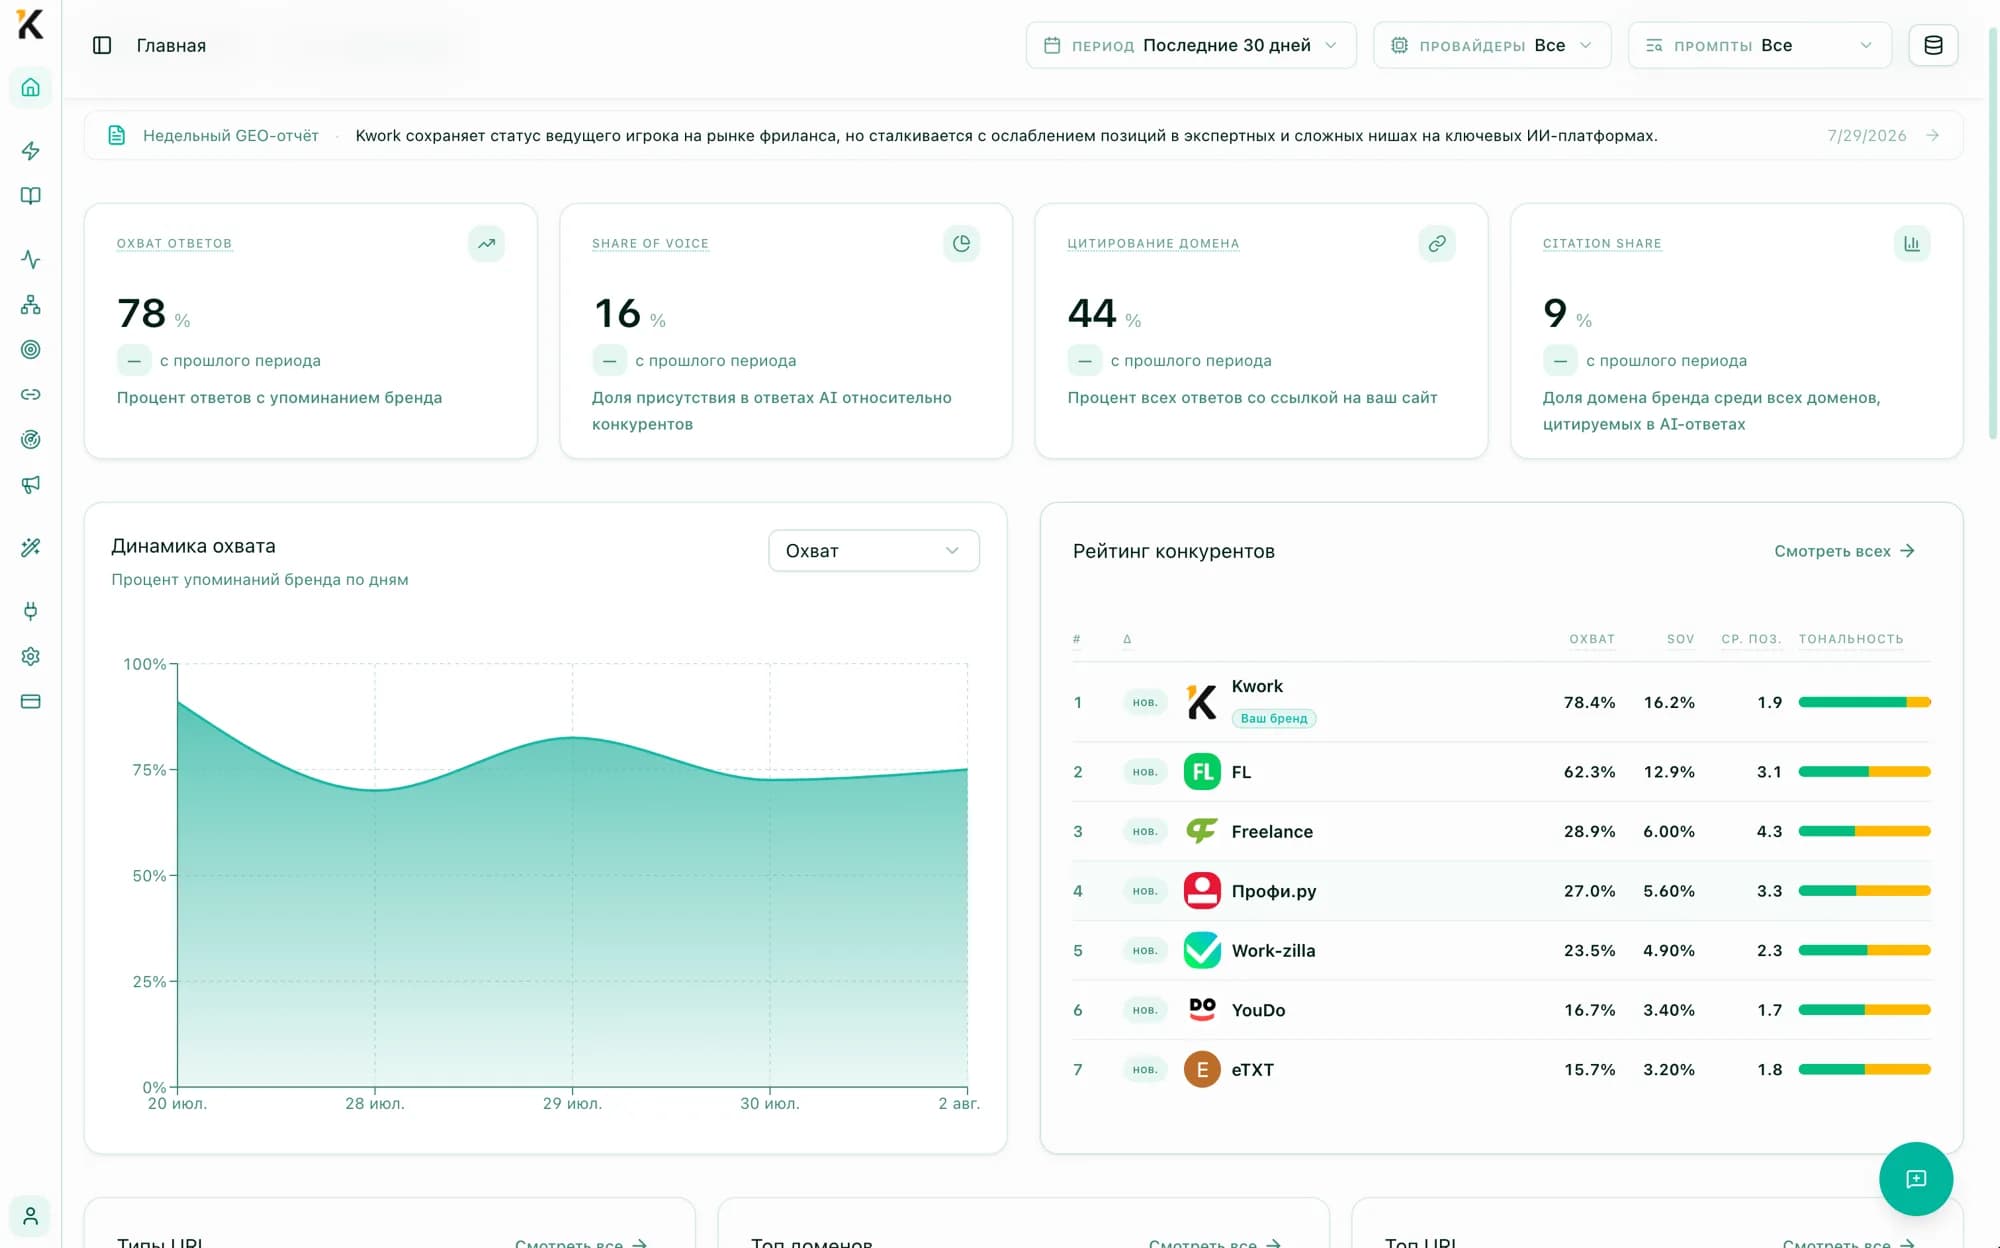Image resolution: width=2000 pixels, height=1248 pixels.
Task: Select the Профи.ру competitor row name
Action: [x=1273, y=891]
